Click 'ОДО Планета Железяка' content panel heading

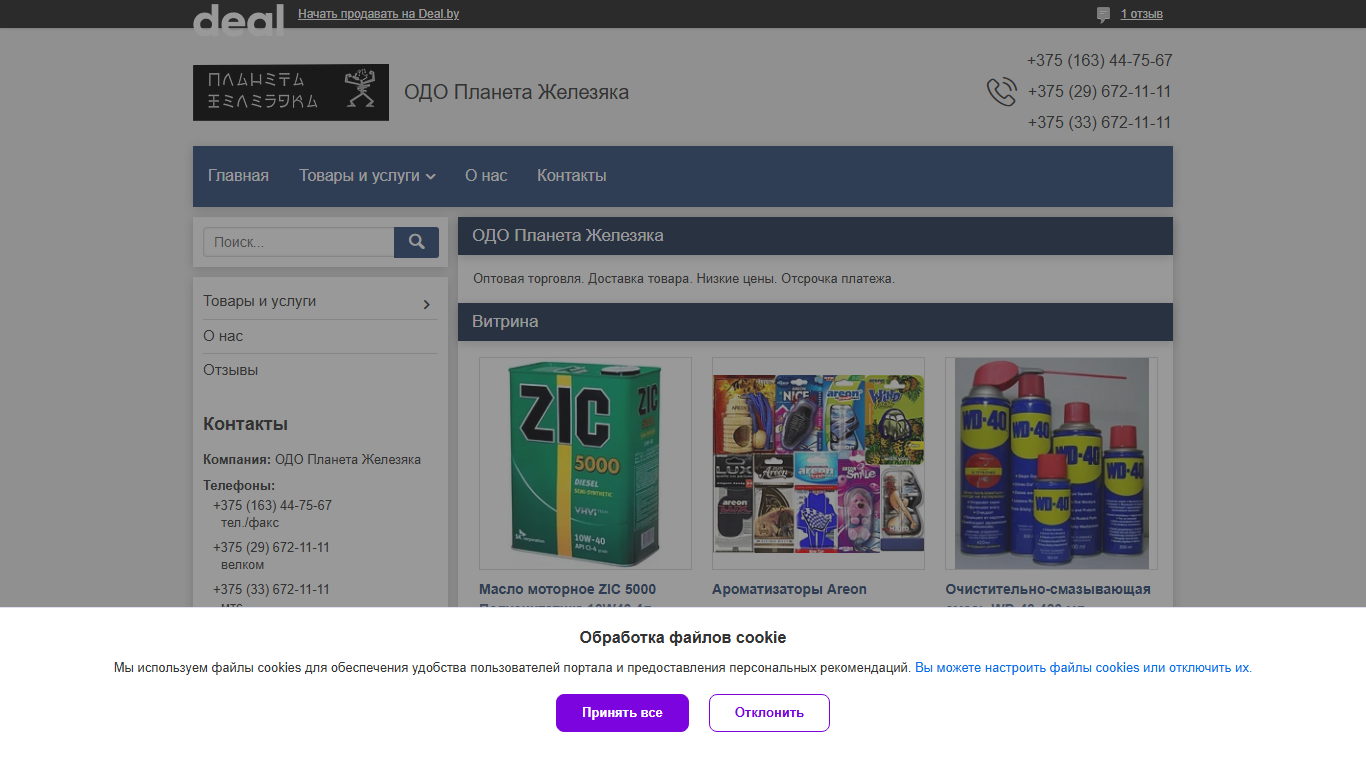(x=568, y=236)
